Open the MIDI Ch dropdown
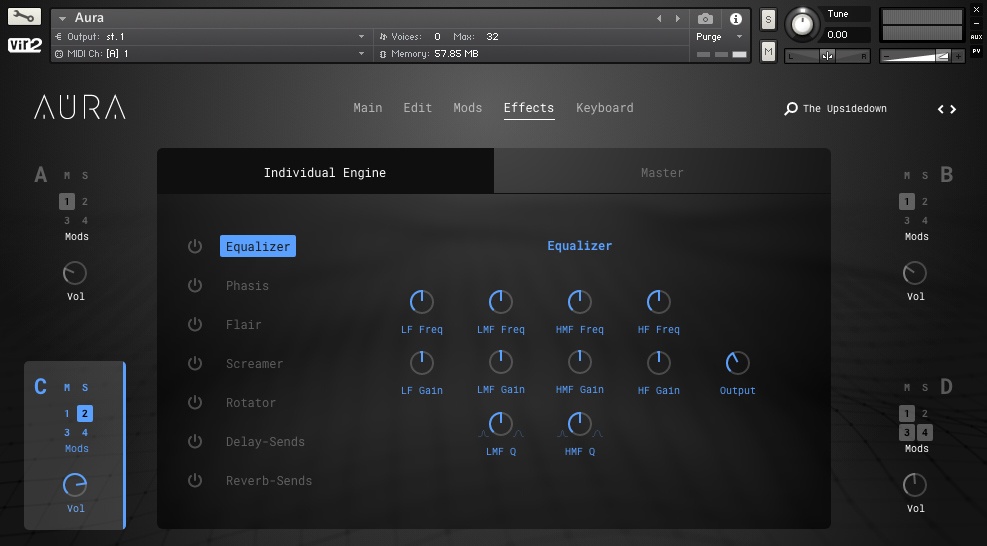The width and height of the screenshot is (987, 546). tap(212, 54)
